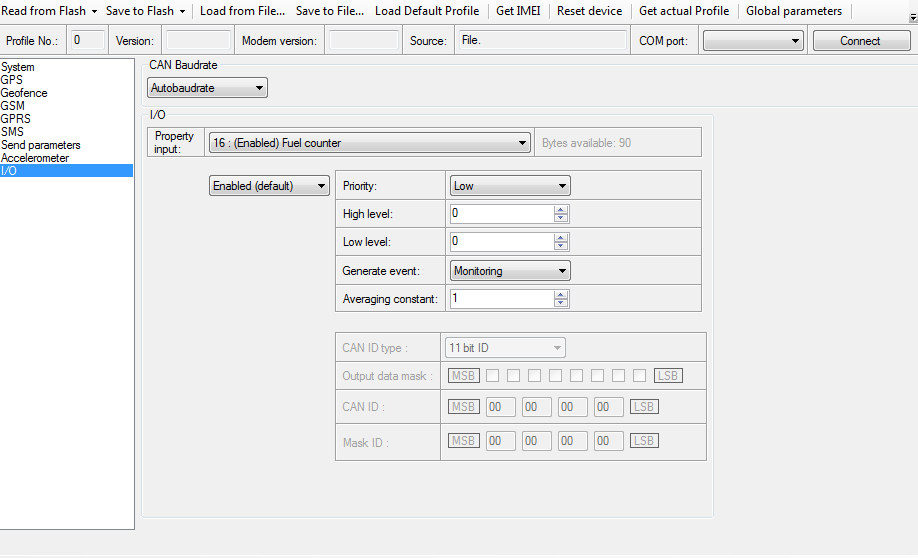Click the Low level input field

click(x=500, y=242)
